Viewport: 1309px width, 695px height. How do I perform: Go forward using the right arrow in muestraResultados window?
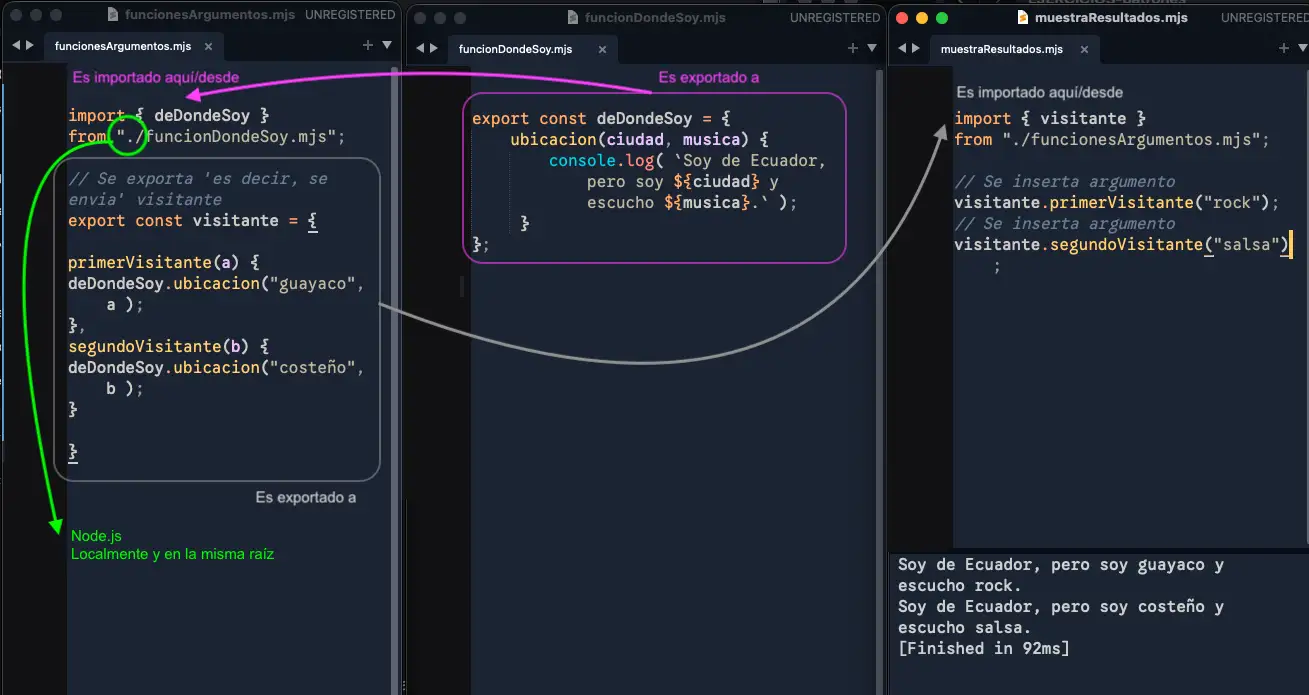click(917, 48)
